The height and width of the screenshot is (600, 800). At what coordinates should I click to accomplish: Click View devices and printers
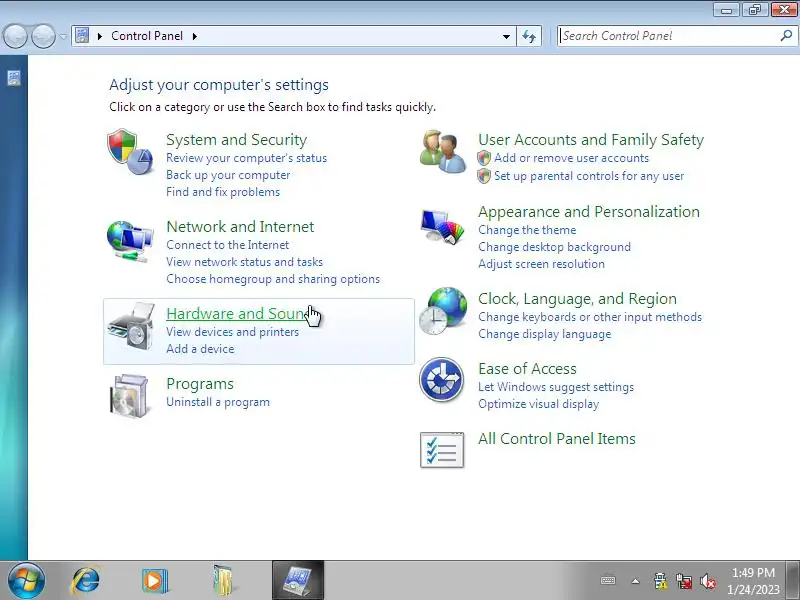click(233, 332)
